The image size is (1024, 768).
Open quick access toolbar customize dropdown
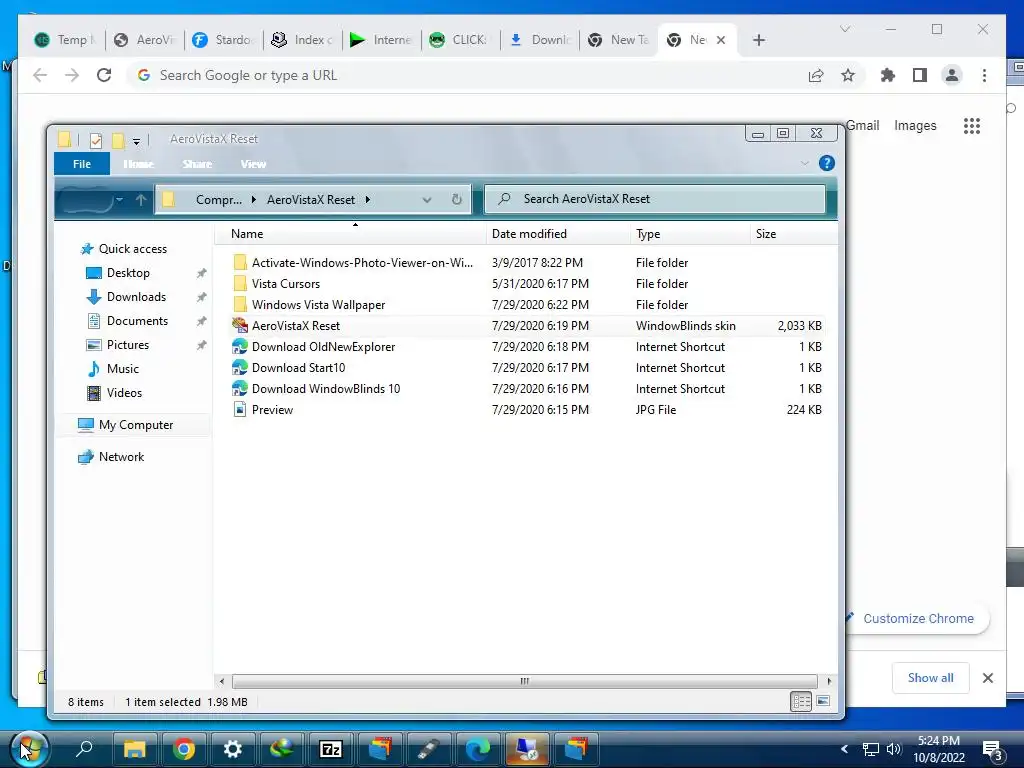point(136,140)
